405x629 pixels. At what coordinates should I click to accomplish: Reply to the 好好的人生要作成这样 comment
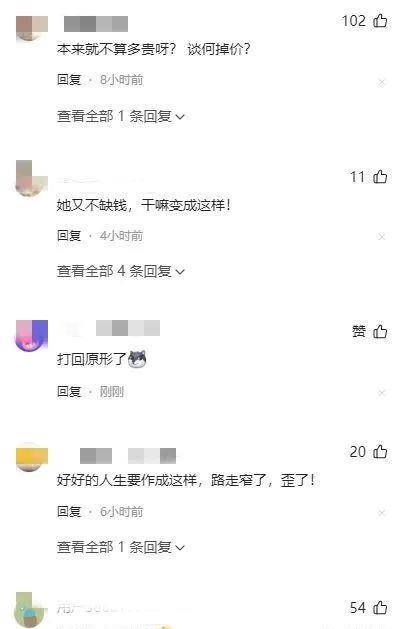tap(69, 511)
